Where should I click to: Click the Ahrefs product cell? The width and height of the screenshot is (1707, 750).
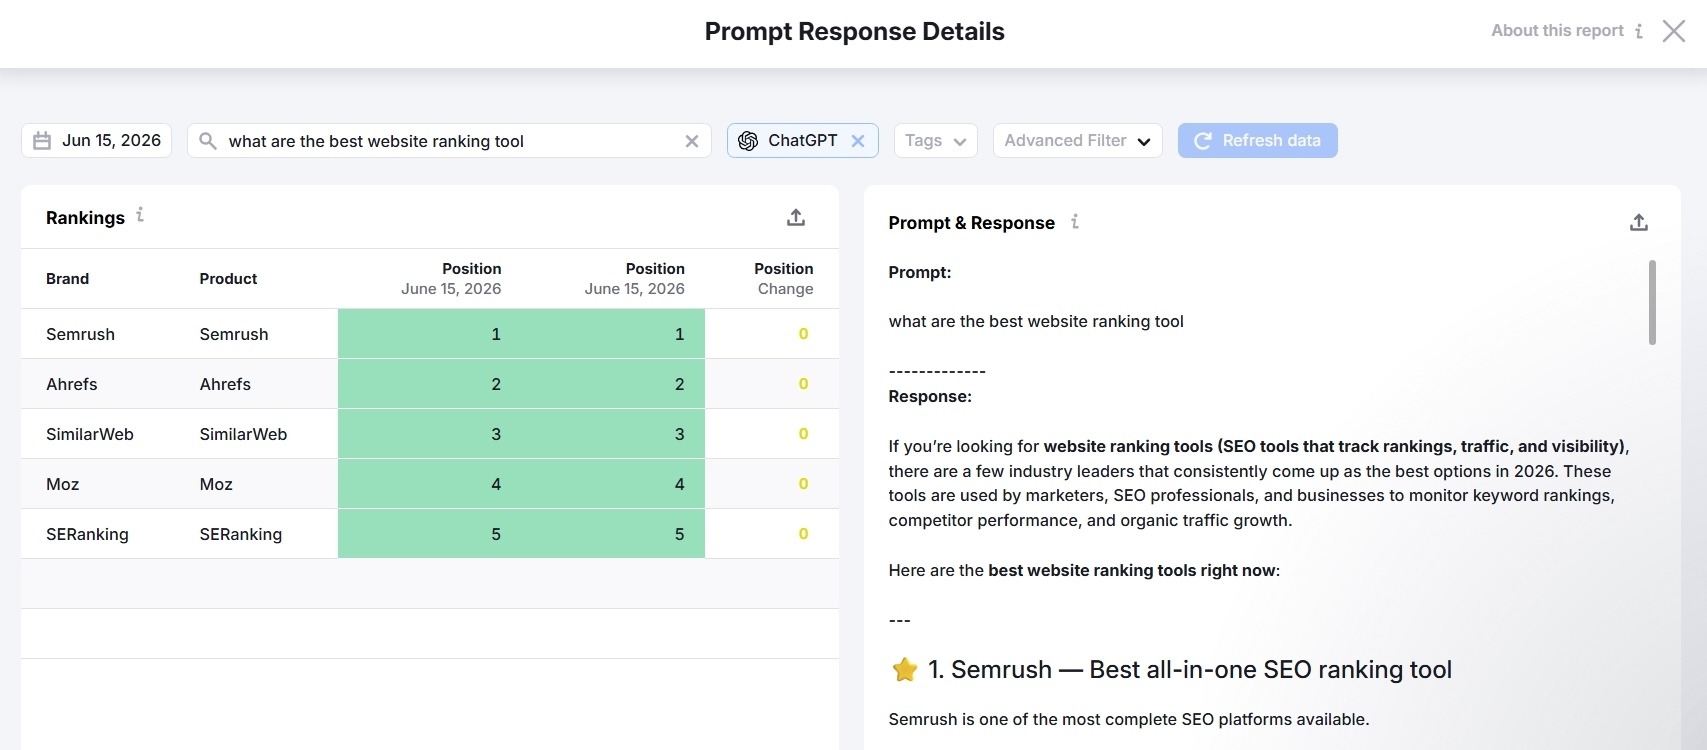[x=225, y=384]
